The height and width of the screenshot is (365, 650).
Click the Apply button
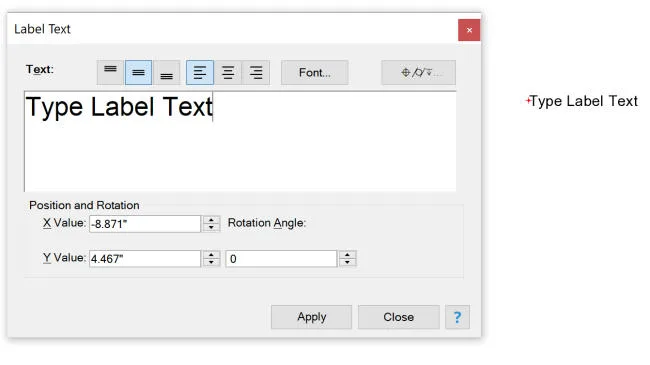311,317
